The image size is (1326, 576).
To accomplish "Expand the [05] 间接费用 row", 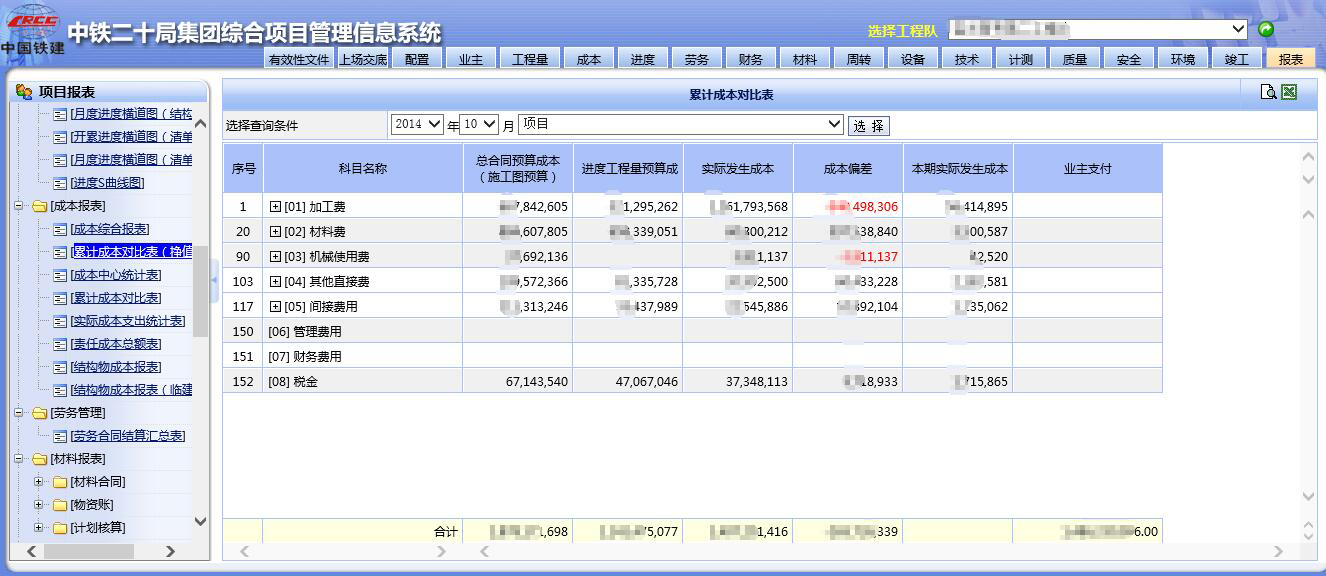I will [x=276, y=307].
